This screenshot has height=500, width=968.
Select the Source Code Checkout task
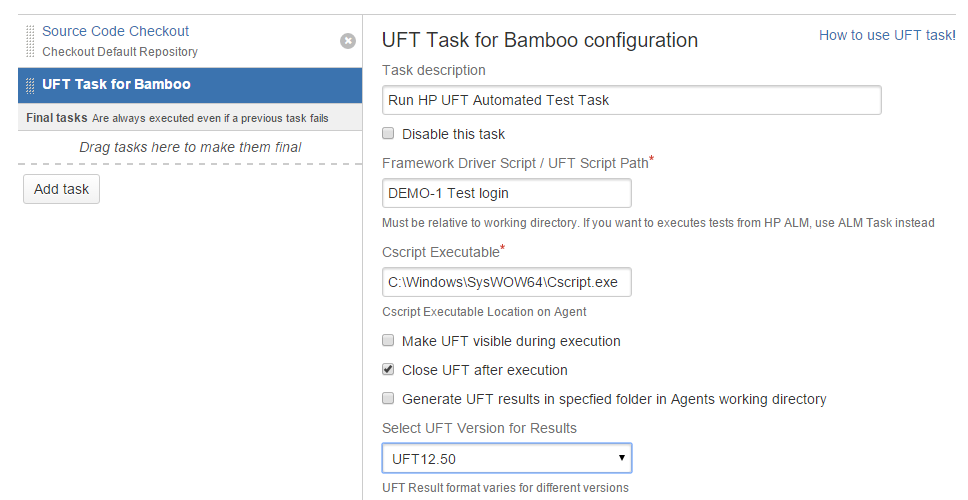point(115,32)
